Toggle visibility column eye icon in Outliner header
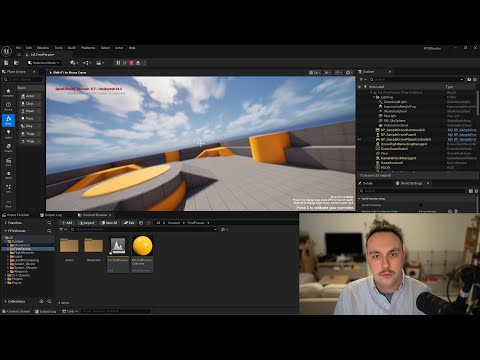Image resolution: width=480 pixels, height=360 pixels. tap(359, 87)
